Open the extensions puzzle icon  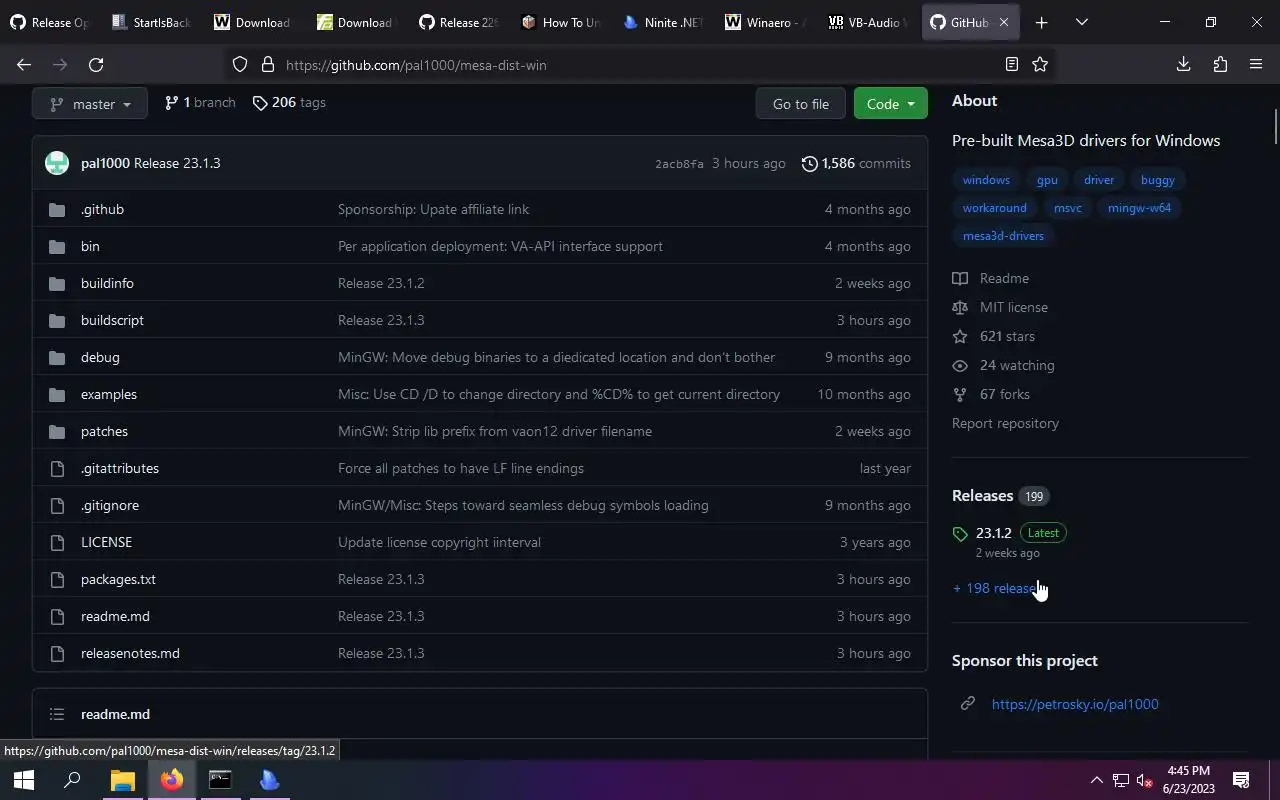pos(1220,65)
